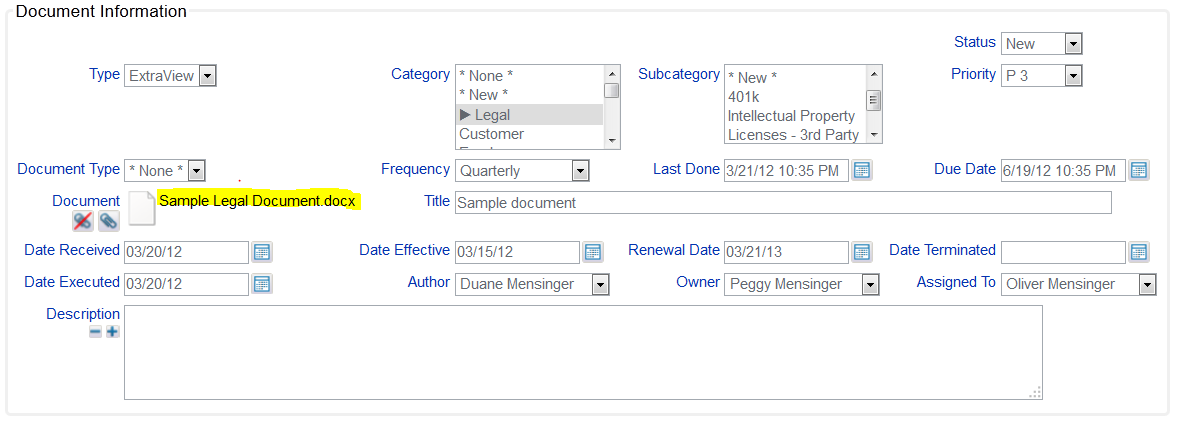Click the paperclip attach document icon
The height and width of the screenshot is (424, 1179).
(x=108, y=220)
